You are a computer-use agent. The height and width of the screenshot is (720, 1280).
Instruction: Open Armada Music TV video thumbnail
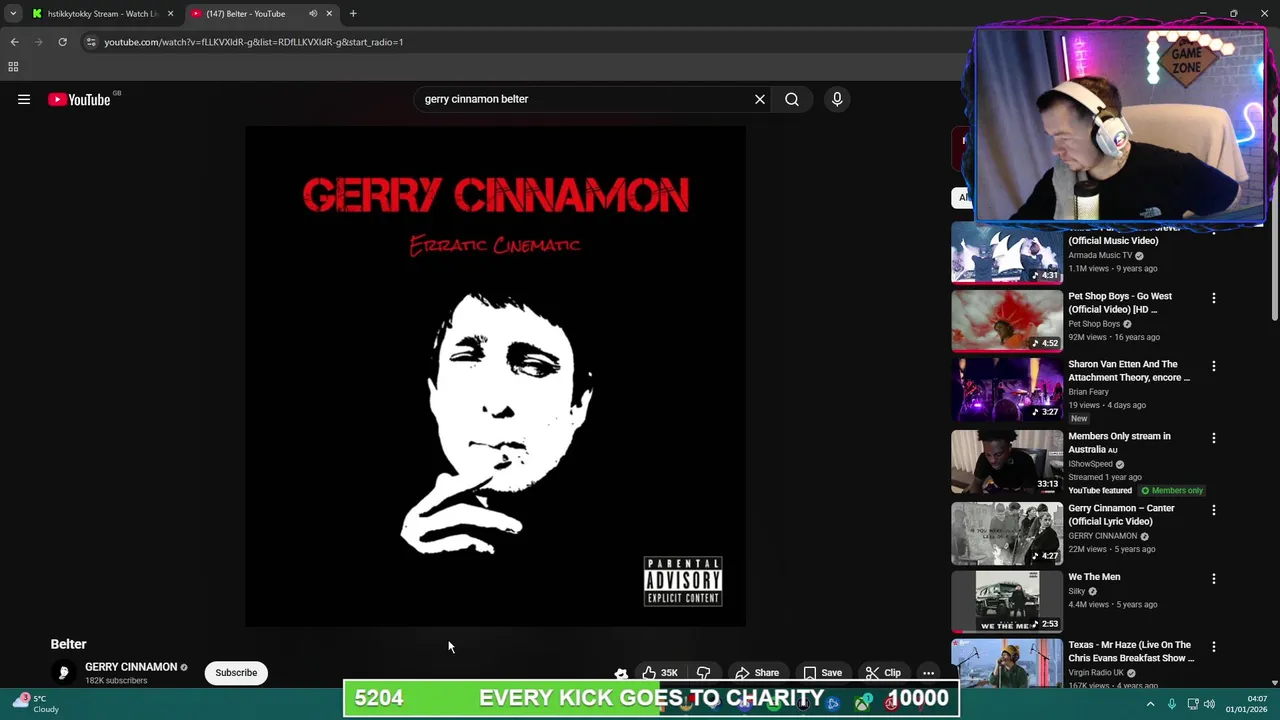[1007, 254]
